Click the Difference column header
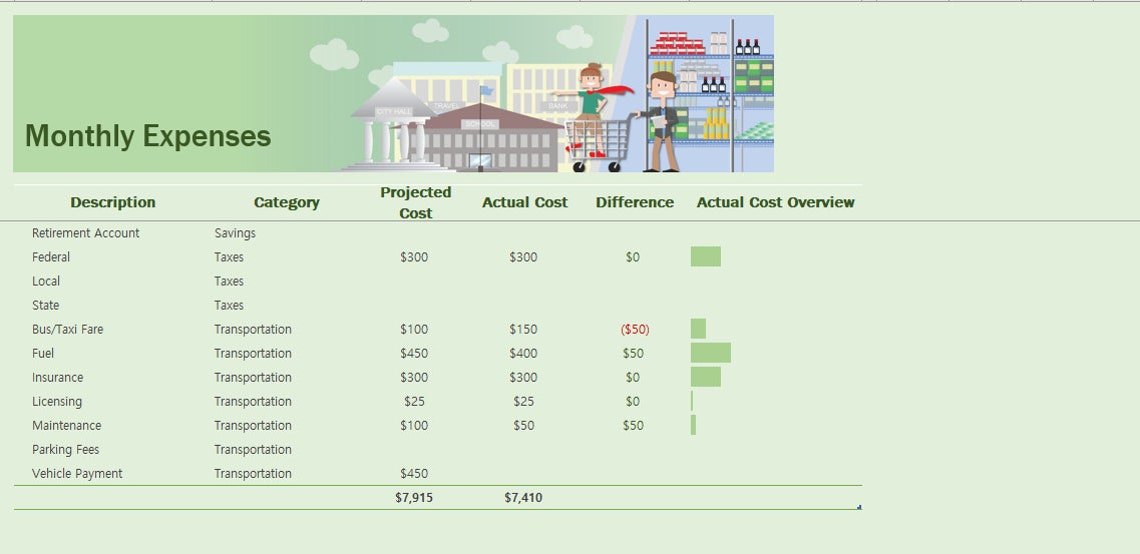The width and height of the screenshot is (1140, 554). [x=635, y=202]
